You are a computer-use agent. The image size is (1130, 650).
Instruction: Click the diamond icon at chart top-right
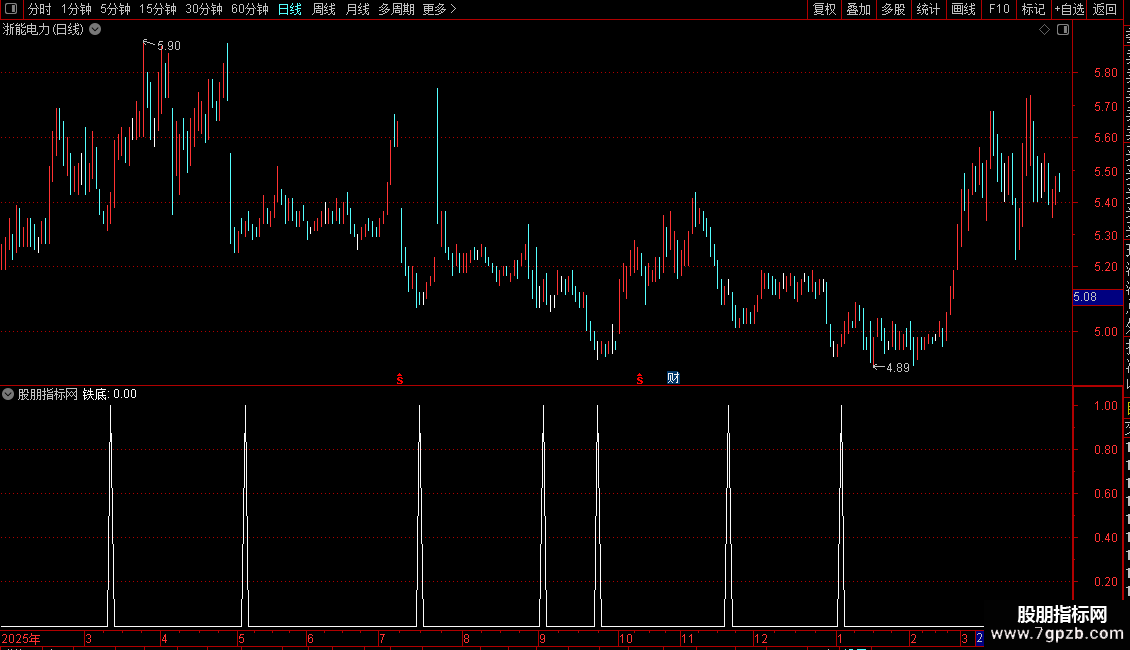(x=1044, y=30)
